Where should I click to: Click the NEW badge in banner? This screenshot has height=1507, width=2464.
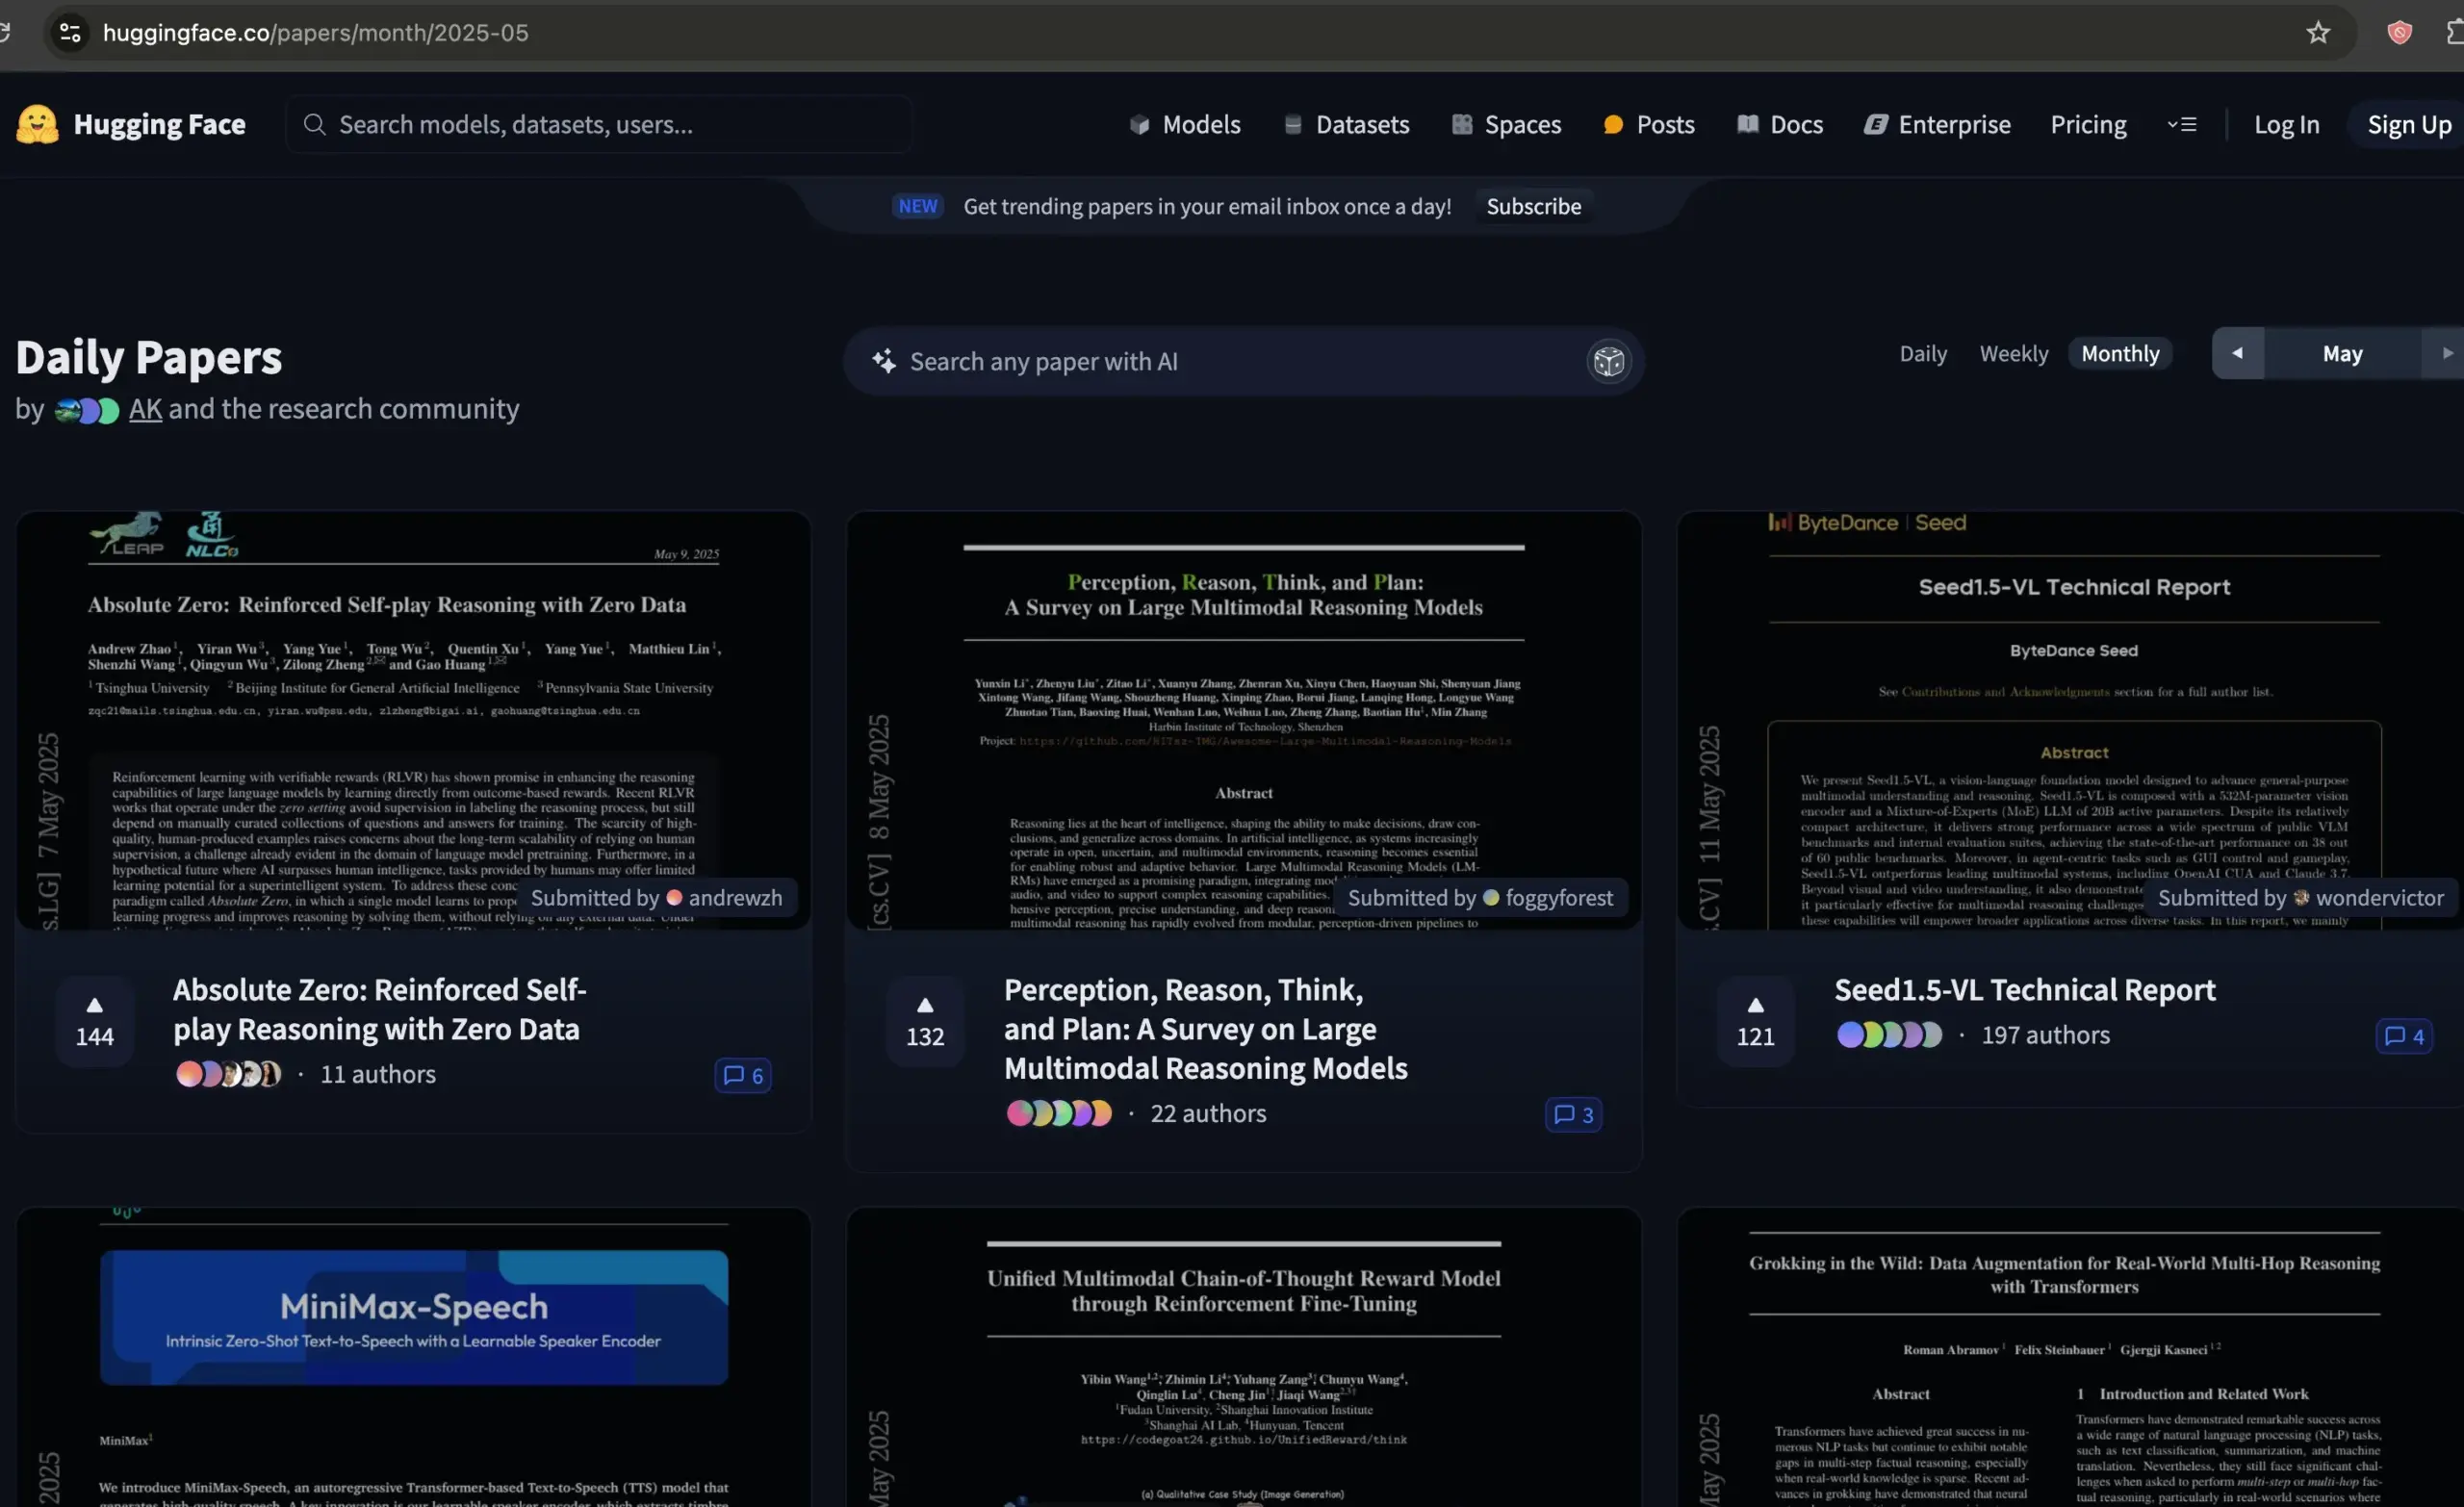pos(917,206)
